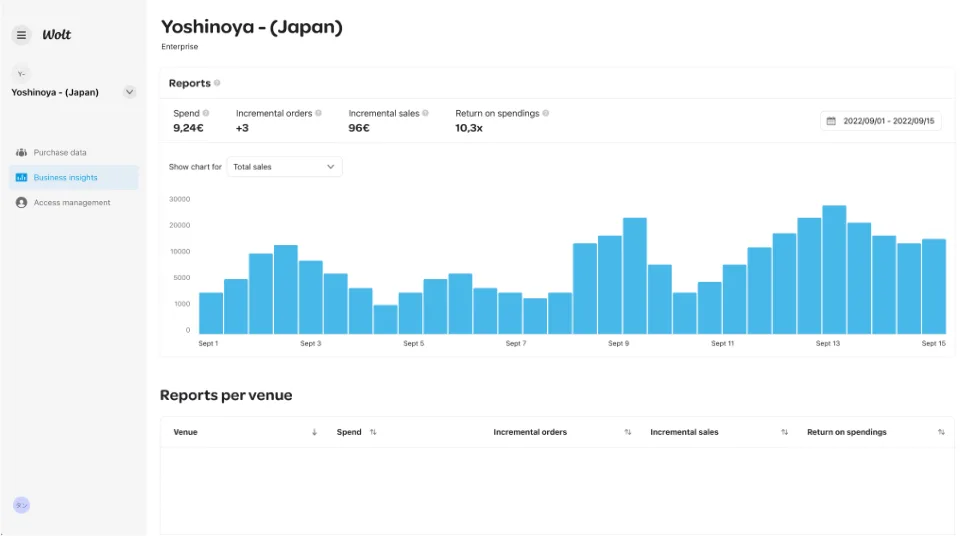This screenshot has height=536, width=972.
Task: Click the Yoshinoya - (Japan) page title
Action: [x=252, y=27]
